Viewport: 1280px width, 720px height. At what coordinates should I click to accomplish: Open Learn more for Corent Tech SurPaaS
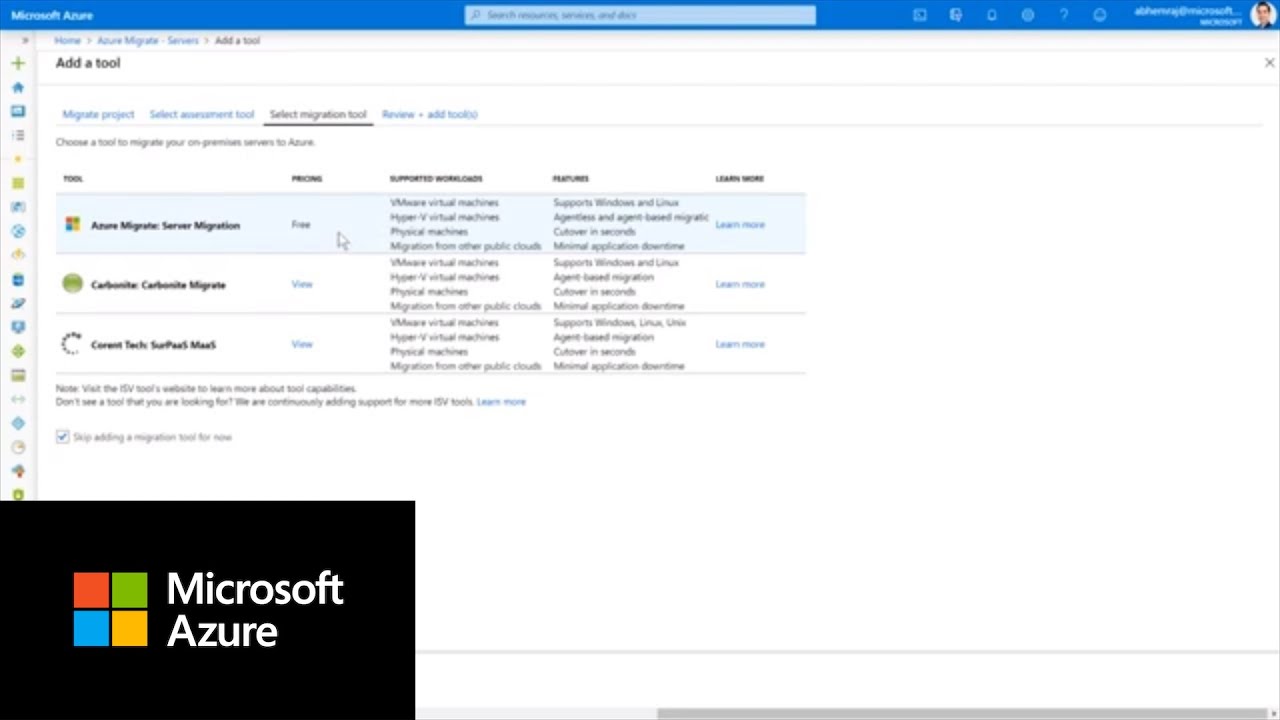click(x=740, y=344)
